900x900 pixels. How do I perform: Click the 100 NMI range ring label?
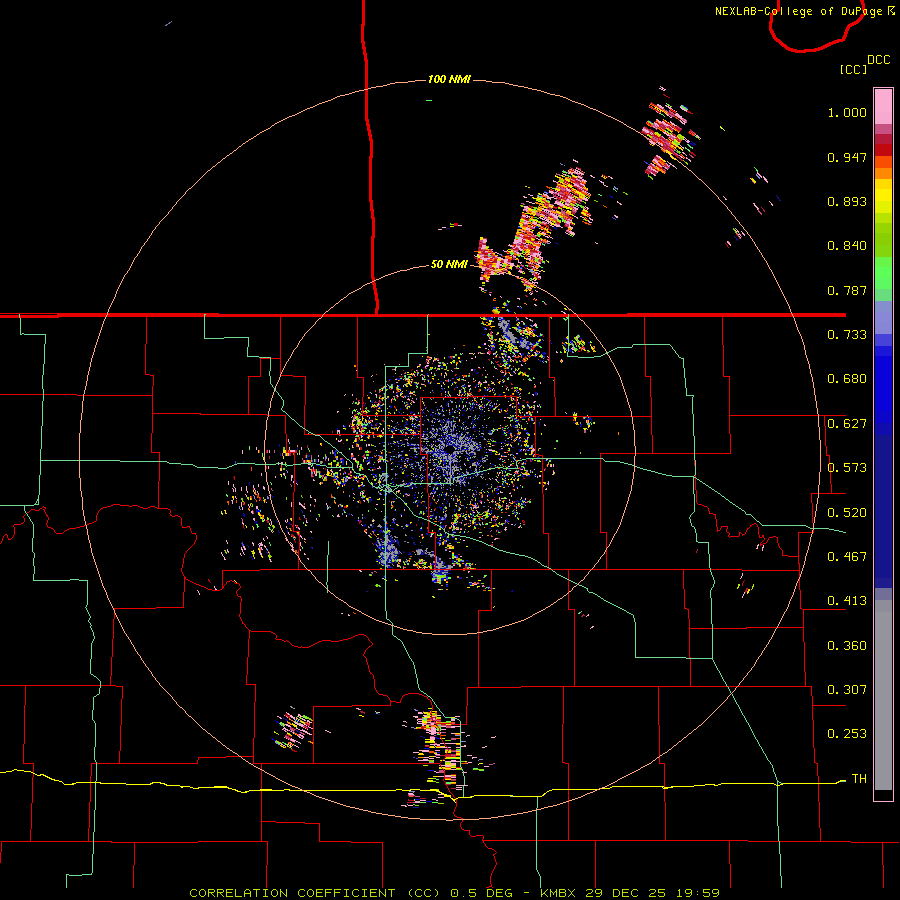coord(449,79)
